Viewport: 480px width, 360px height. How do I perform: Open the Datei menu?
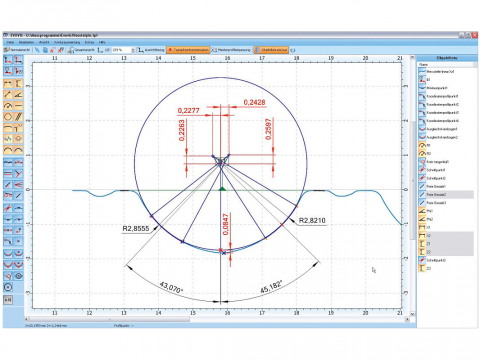click(x=10, y=42)
